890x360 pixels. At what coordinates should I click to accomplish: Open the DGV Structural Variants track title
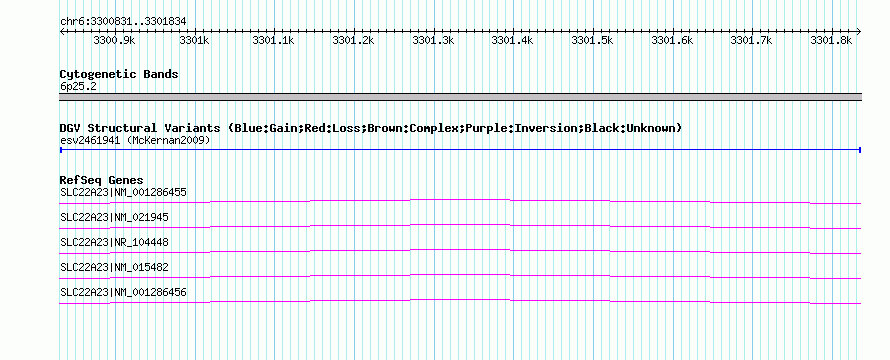tap(371, 128)
